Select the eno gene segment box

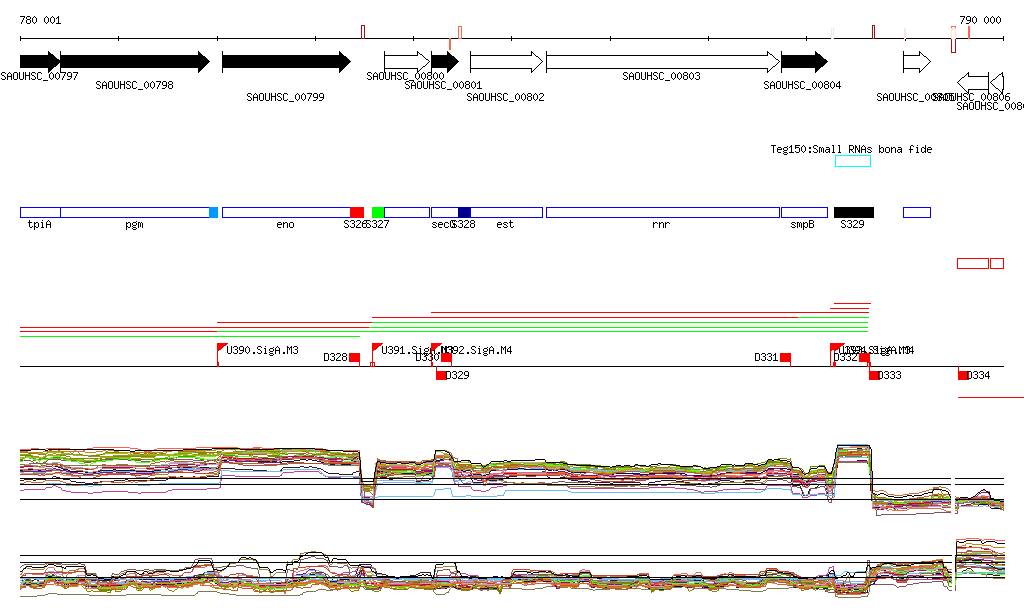pyautogui.click(x=285, y=212)
